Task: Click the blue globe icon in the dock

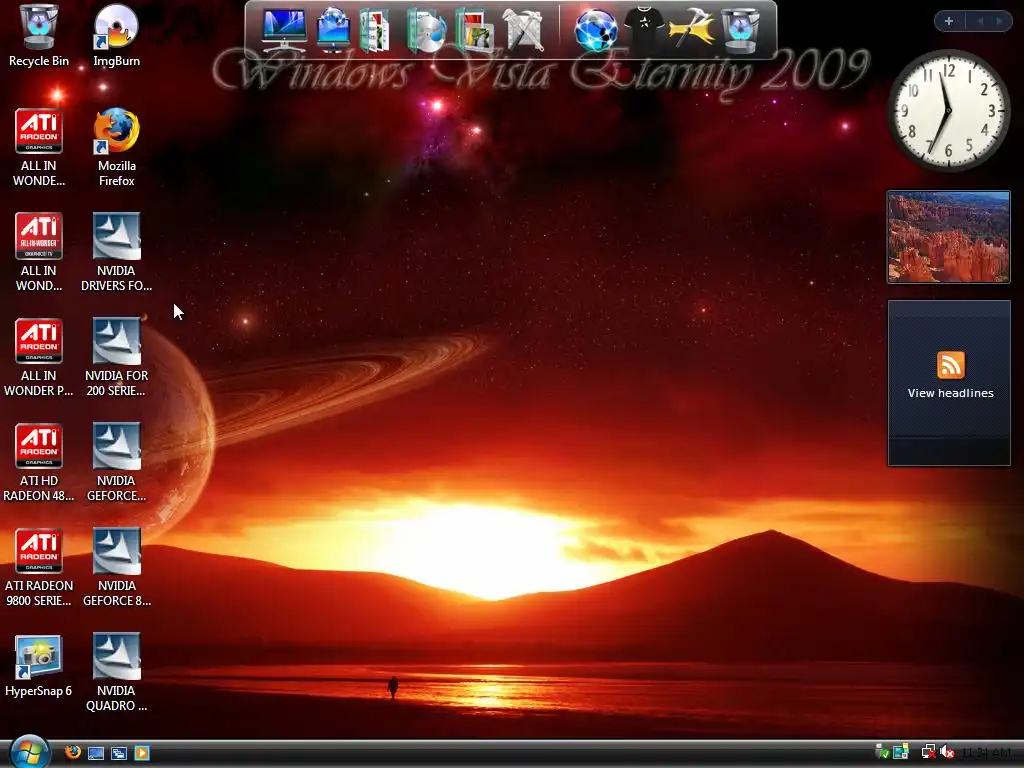Action: (596, 30)
